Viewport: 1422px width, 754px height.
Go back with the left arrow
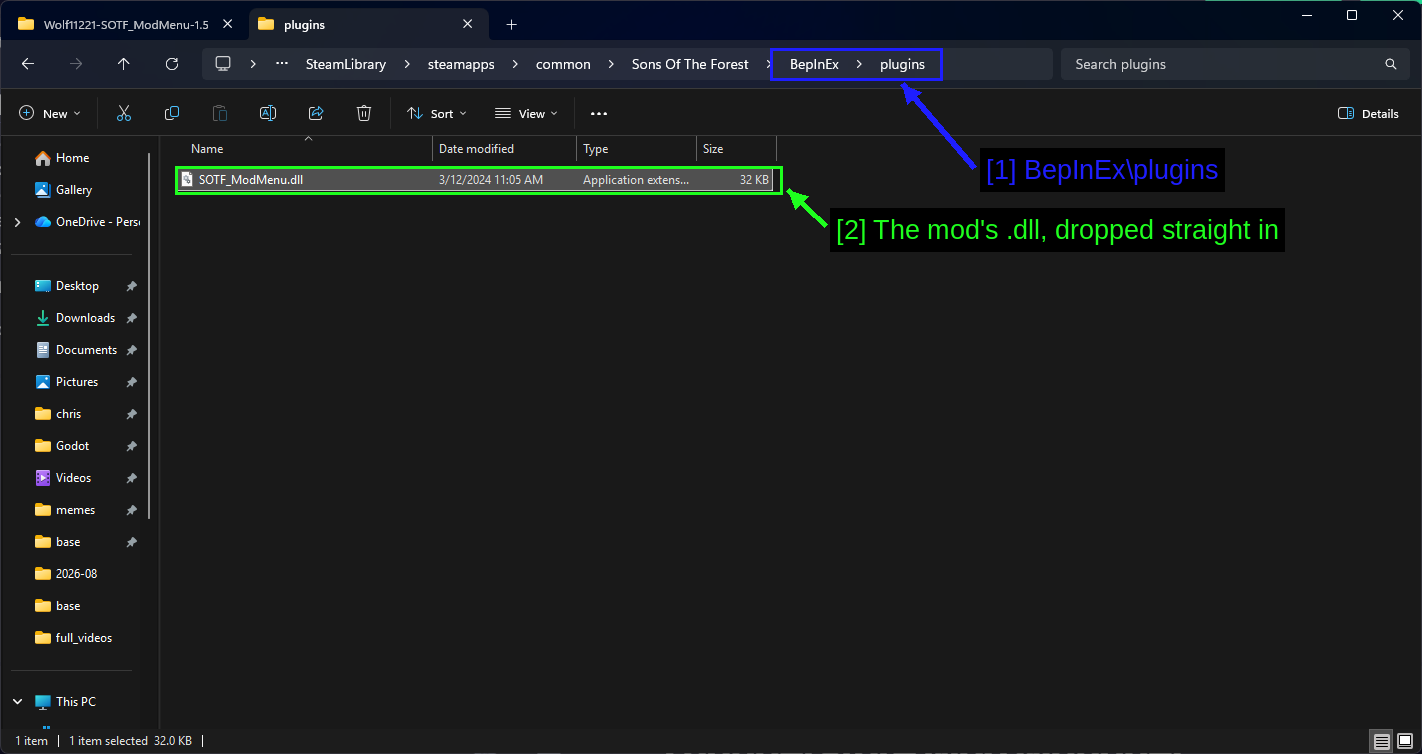pyautogui.click(x=28, y=64)
